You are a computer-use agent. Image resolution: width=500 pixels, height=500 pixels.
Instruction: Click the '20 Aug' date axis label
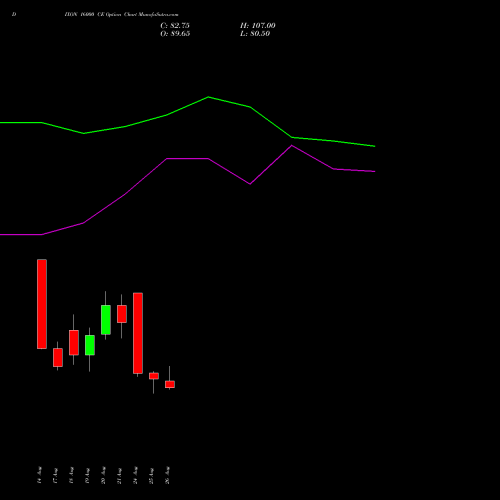coord(103,475)
